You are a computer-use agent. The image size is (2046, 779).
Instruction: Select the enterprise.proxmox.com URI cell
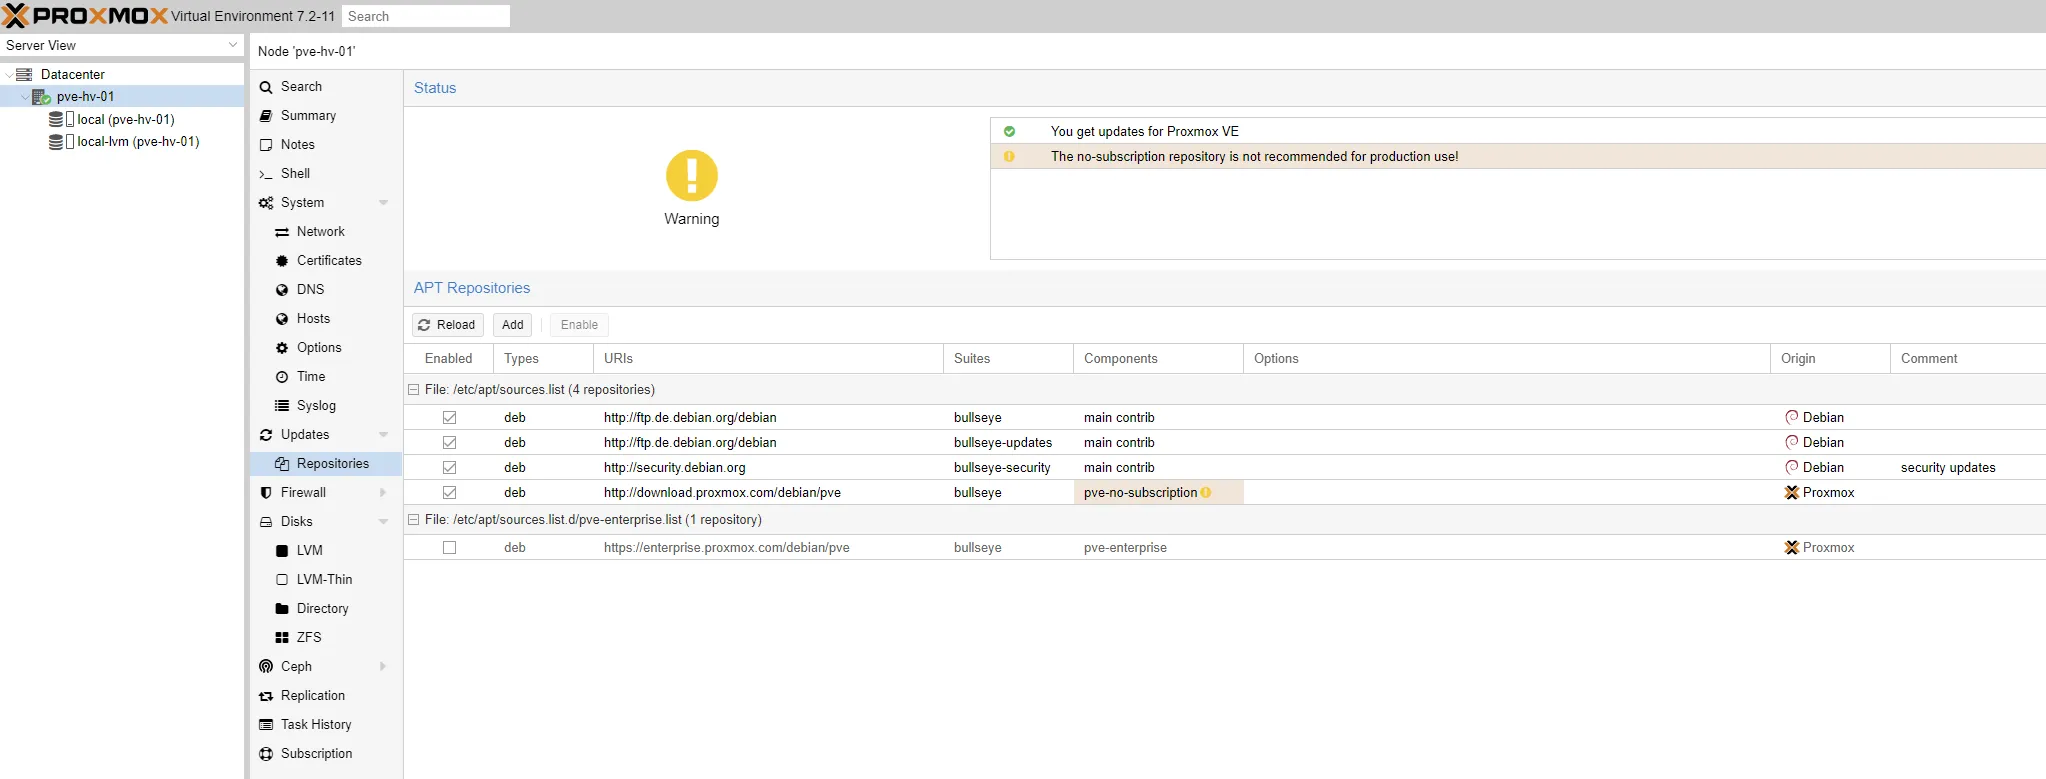(x=768, y=548)
